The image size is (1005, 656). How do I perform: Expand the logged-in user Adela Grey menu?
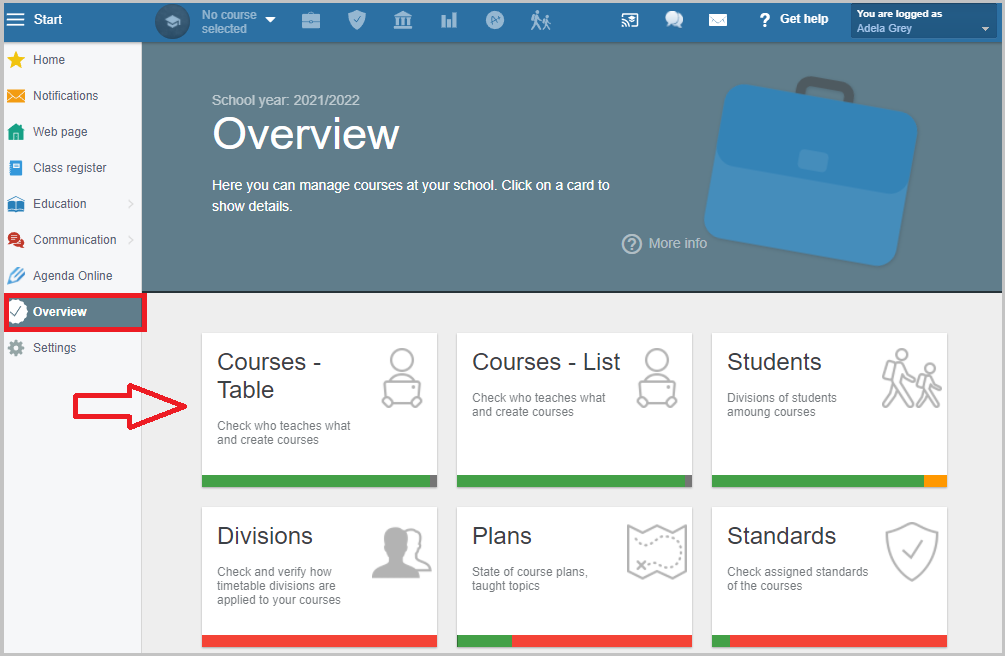924,21
